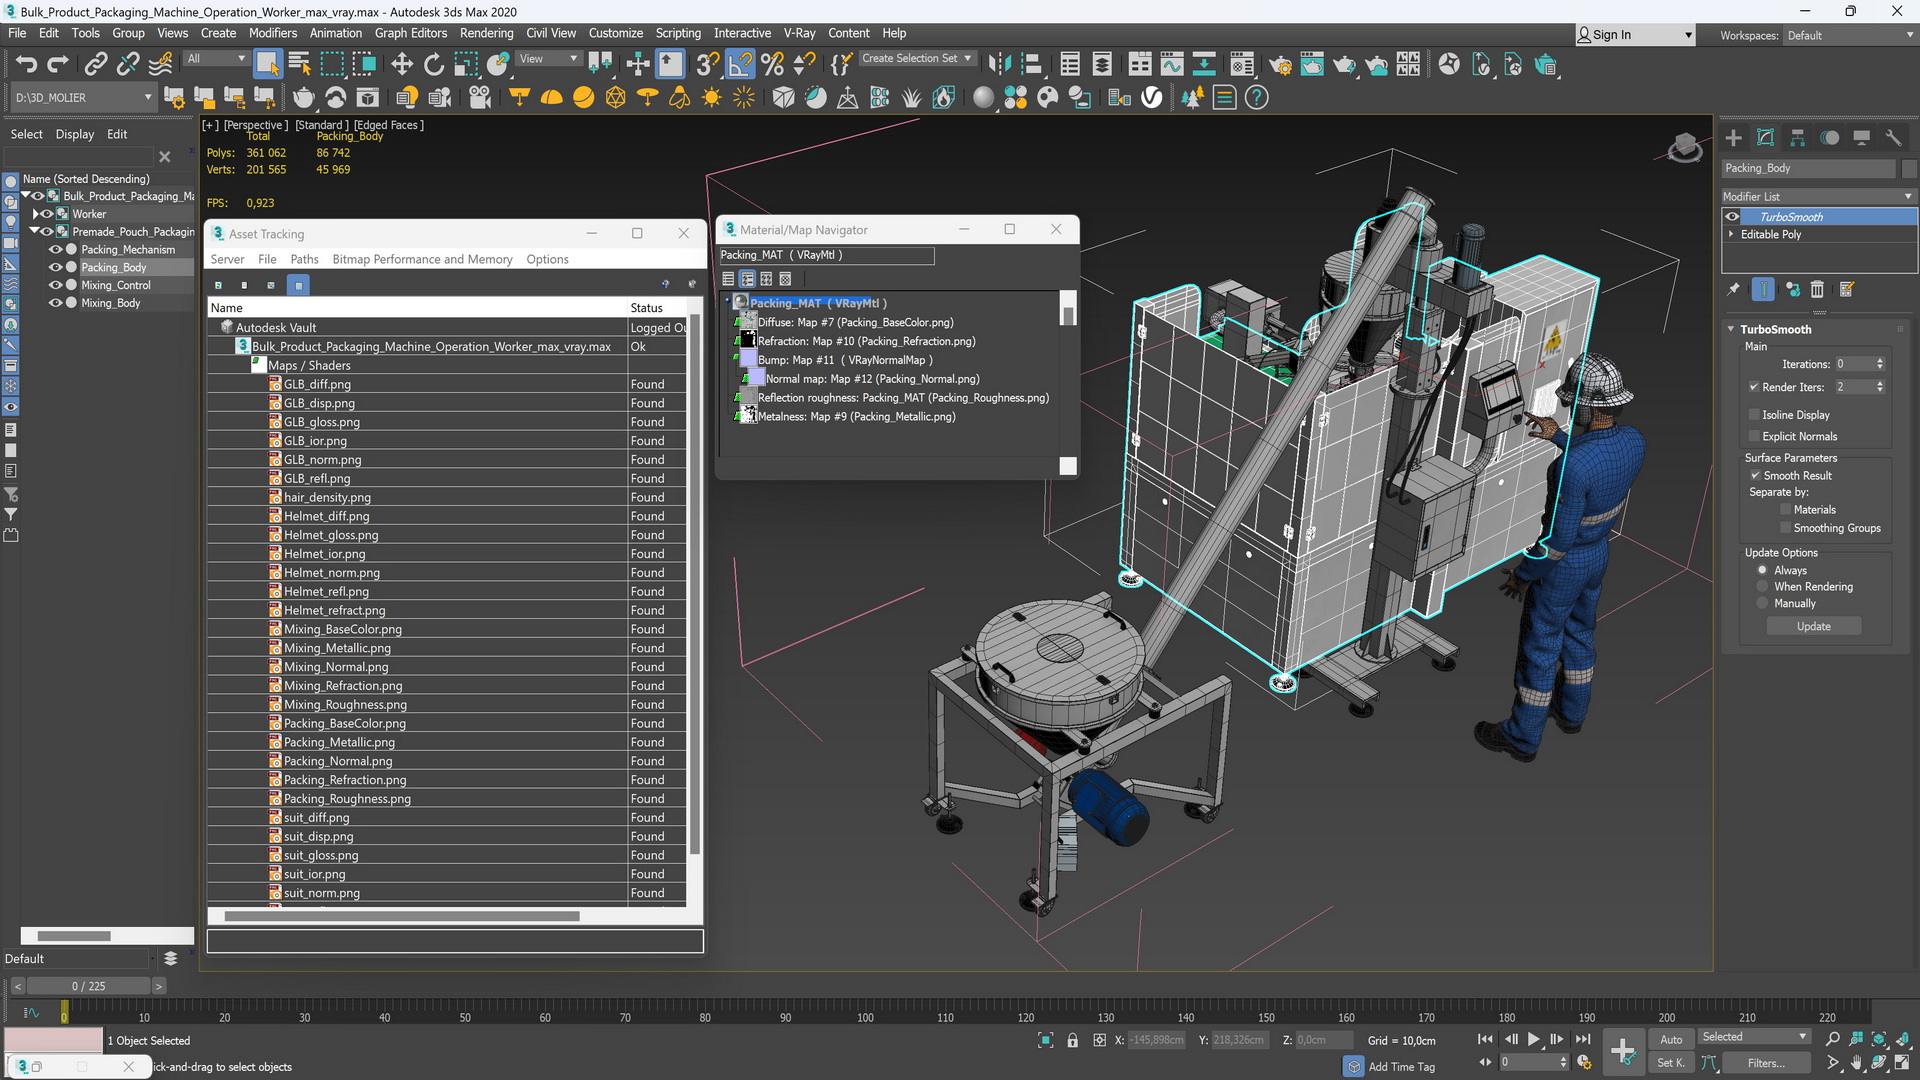Toggle the Selection Lock padlock icon

1073,1040
